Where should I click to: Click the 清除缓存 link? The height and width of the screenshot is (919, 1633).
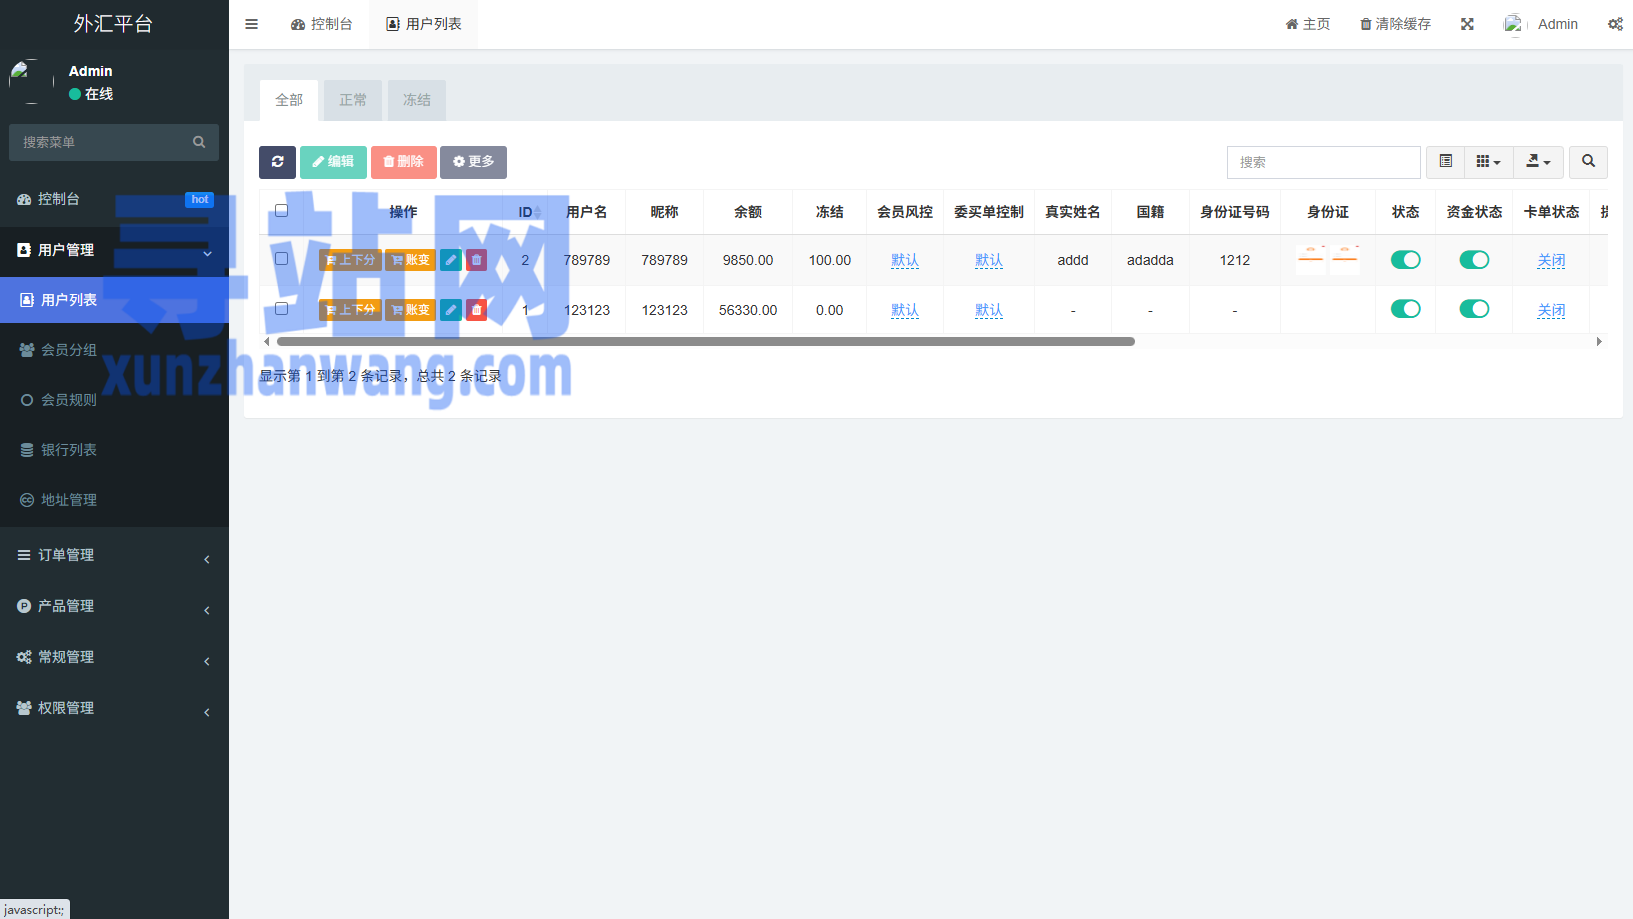point(1395,24)
